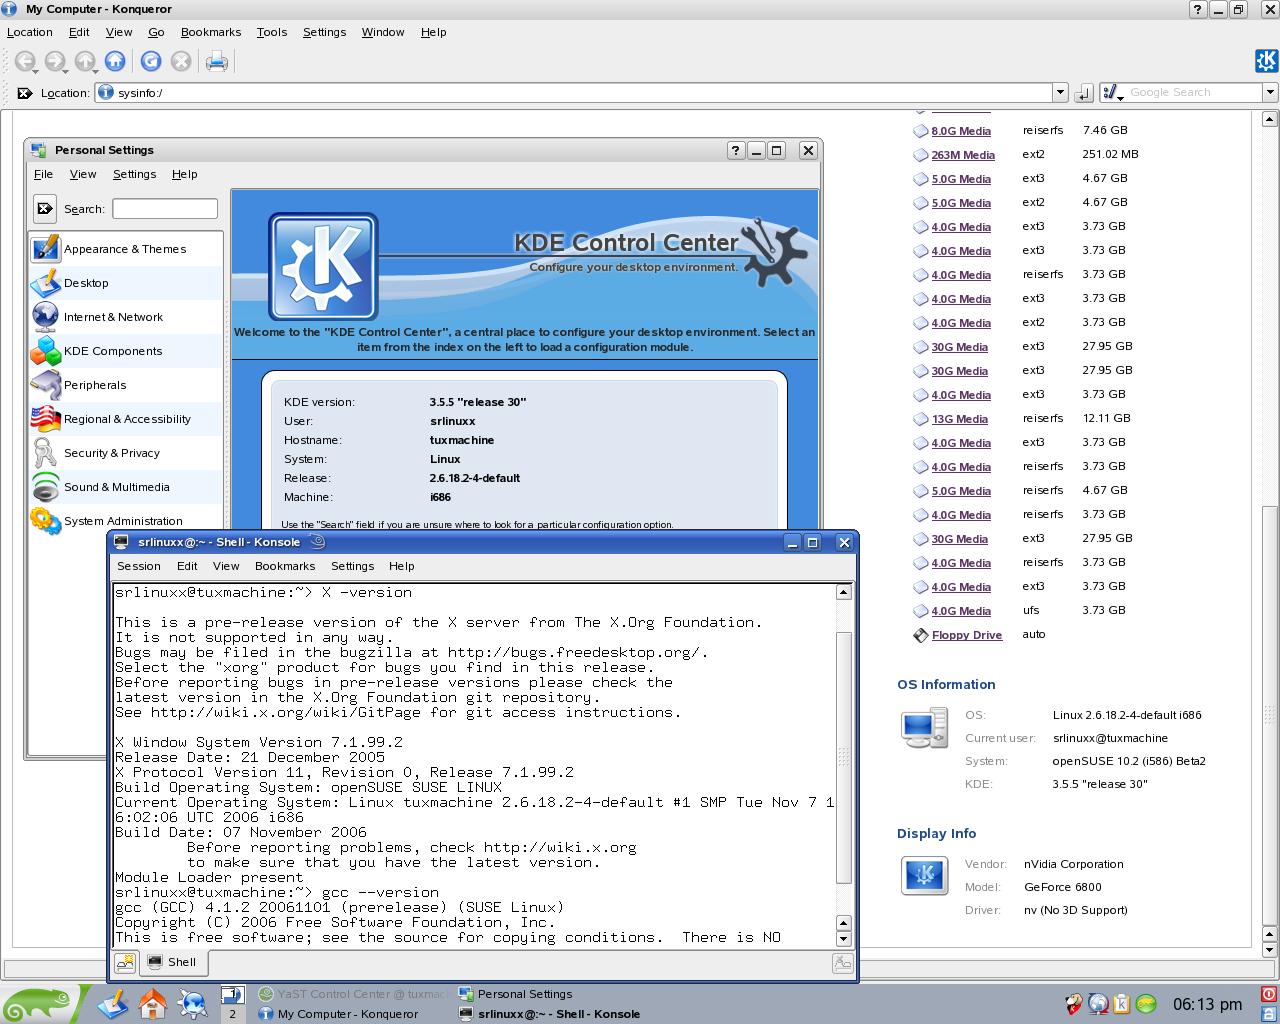Open the 13G Media link
The height and width of the screenshot is (1024, 1280).
[x=959, y=419]
